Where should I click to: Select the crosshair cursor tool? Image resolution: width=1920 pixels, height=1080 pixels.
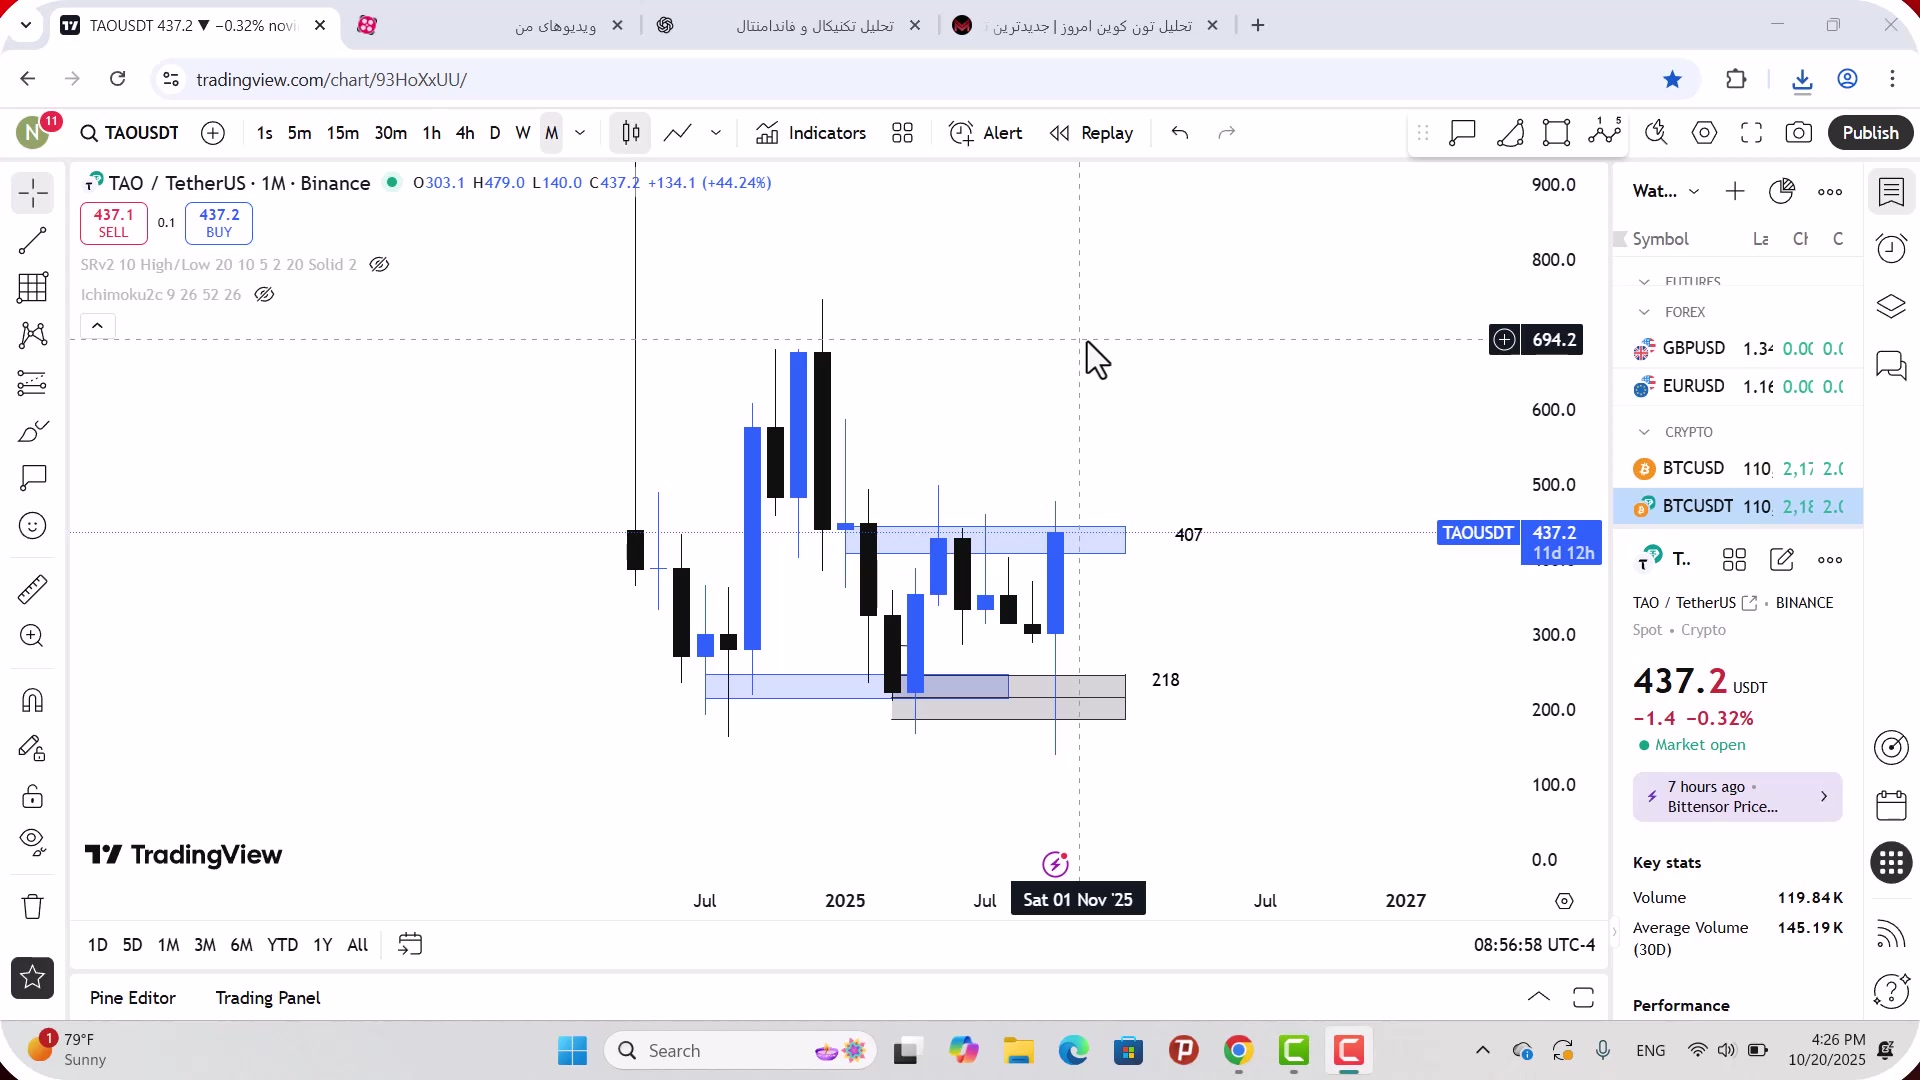pos(32,192)
